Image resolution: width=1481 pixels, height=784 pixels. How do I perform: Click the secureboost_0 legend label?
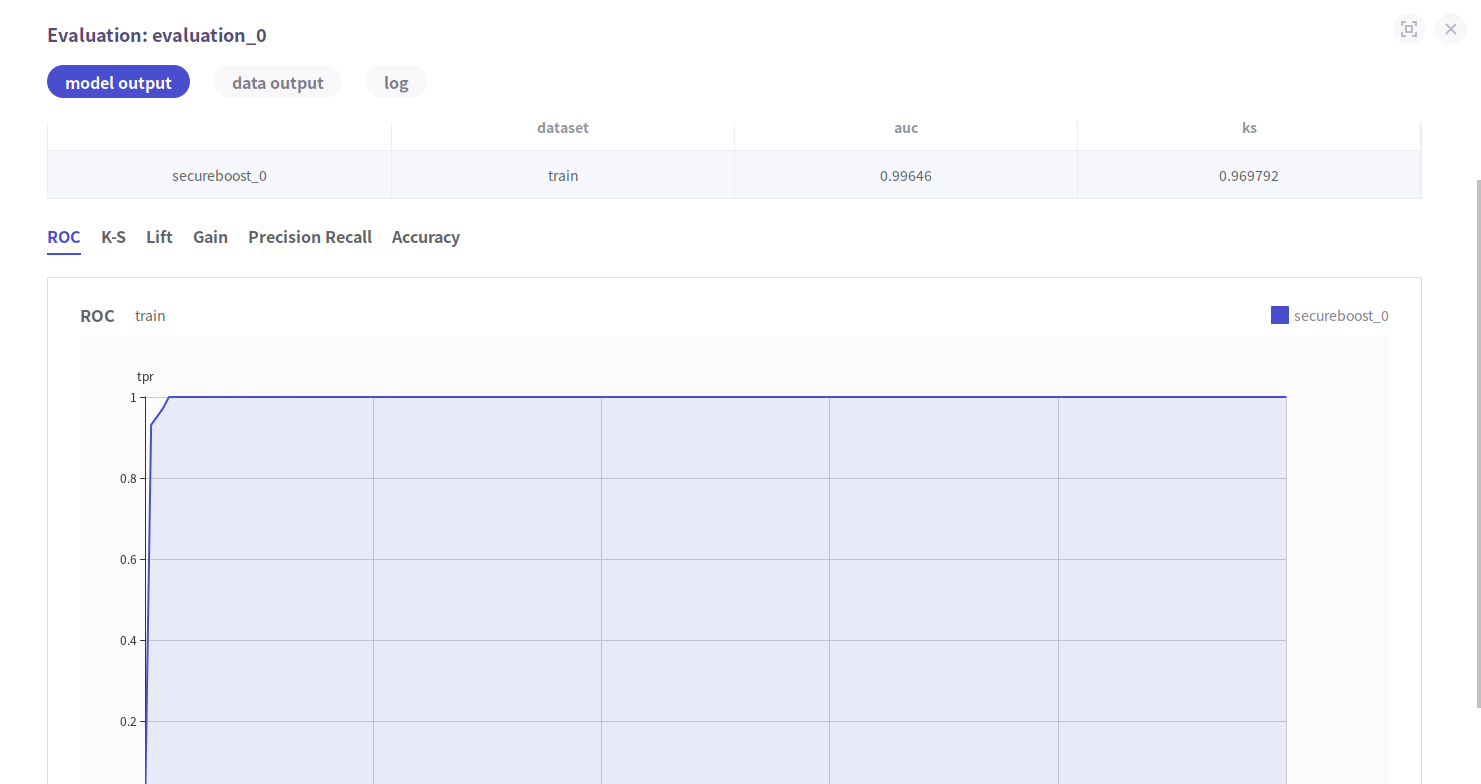[1341, 316]
